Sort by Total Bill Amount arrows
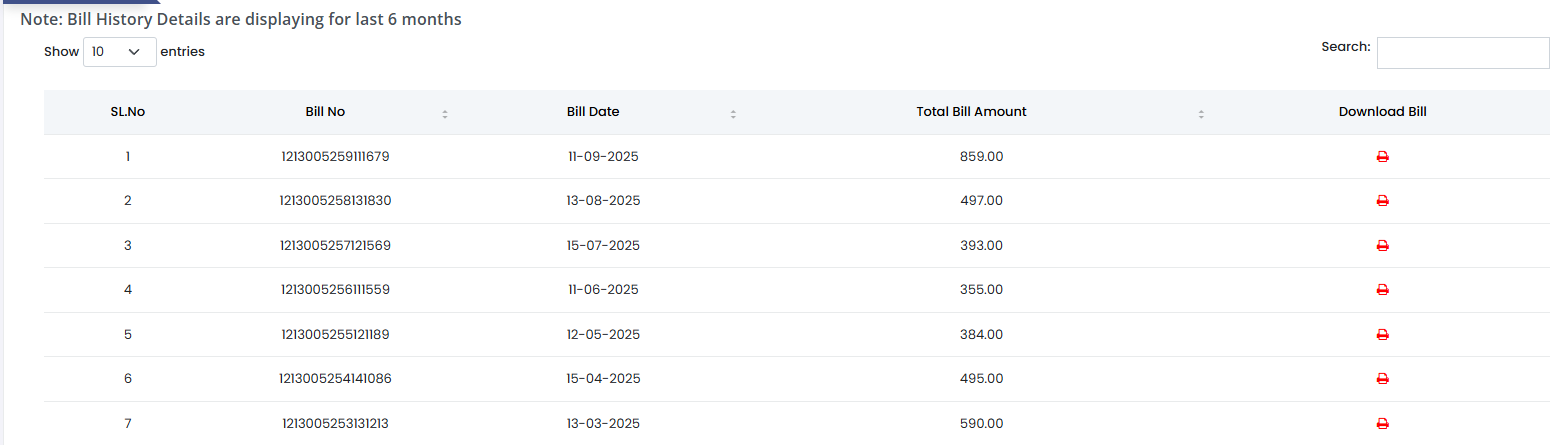This screenshot has height=445, width=1564. point(1201,114)
